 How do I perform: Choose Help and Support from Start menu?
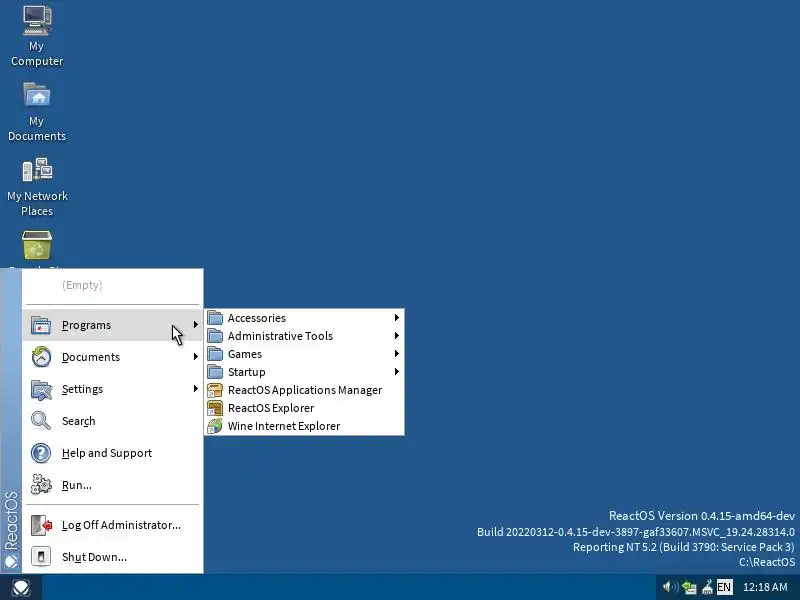(112, 453)
